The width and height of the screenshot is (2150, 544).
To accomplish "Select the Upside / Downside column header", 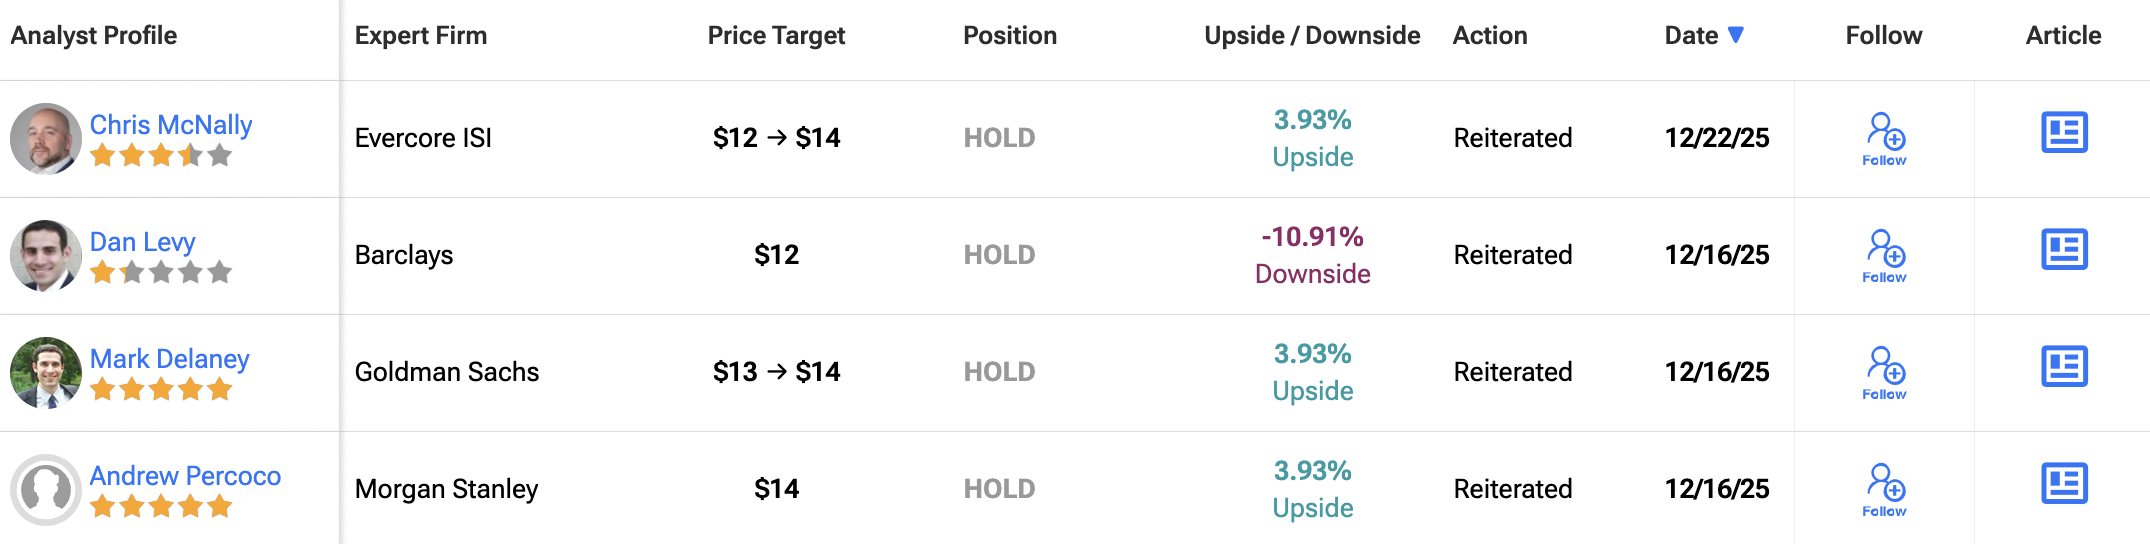I will (x=1312, y=36).
